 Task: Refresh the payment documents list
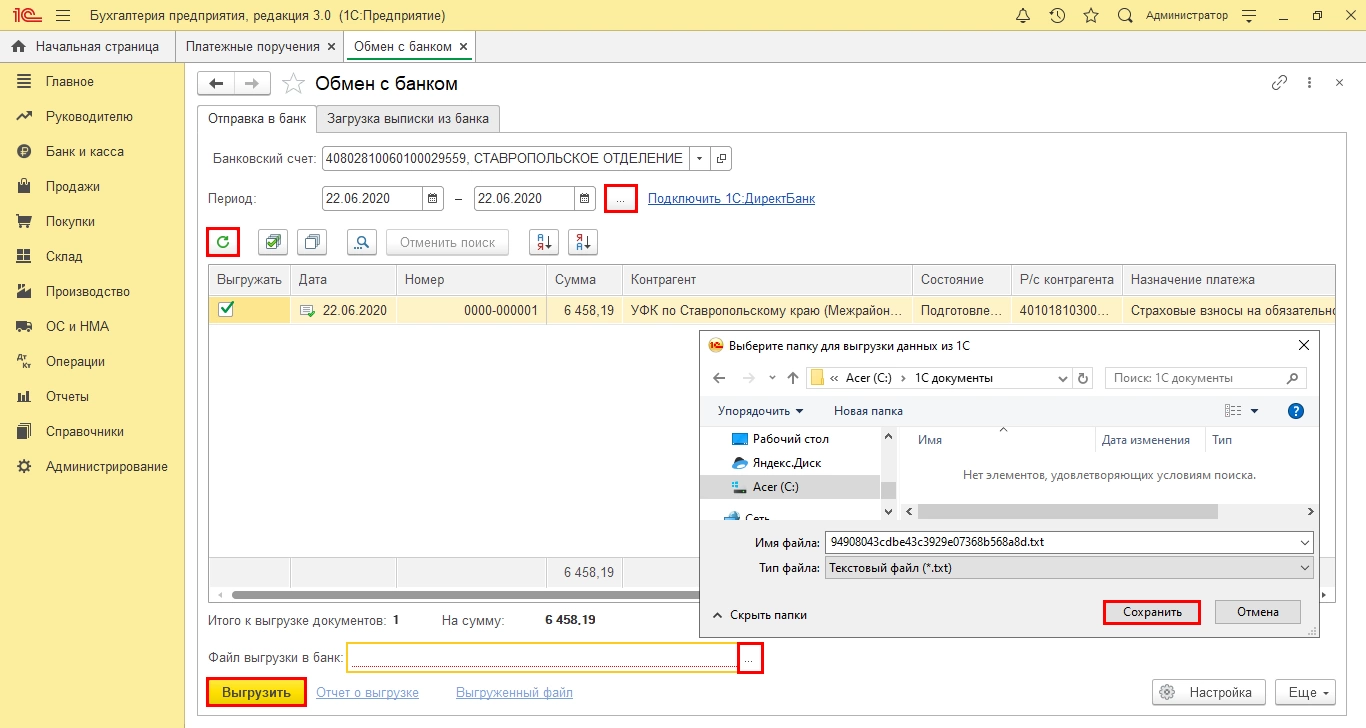click(223, 242)
